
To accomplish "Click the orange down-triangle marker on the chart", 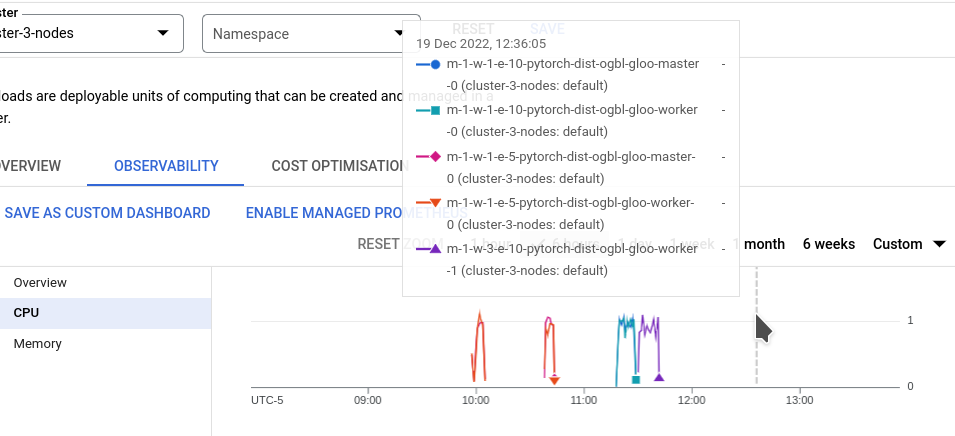I will tap(554, 380).
